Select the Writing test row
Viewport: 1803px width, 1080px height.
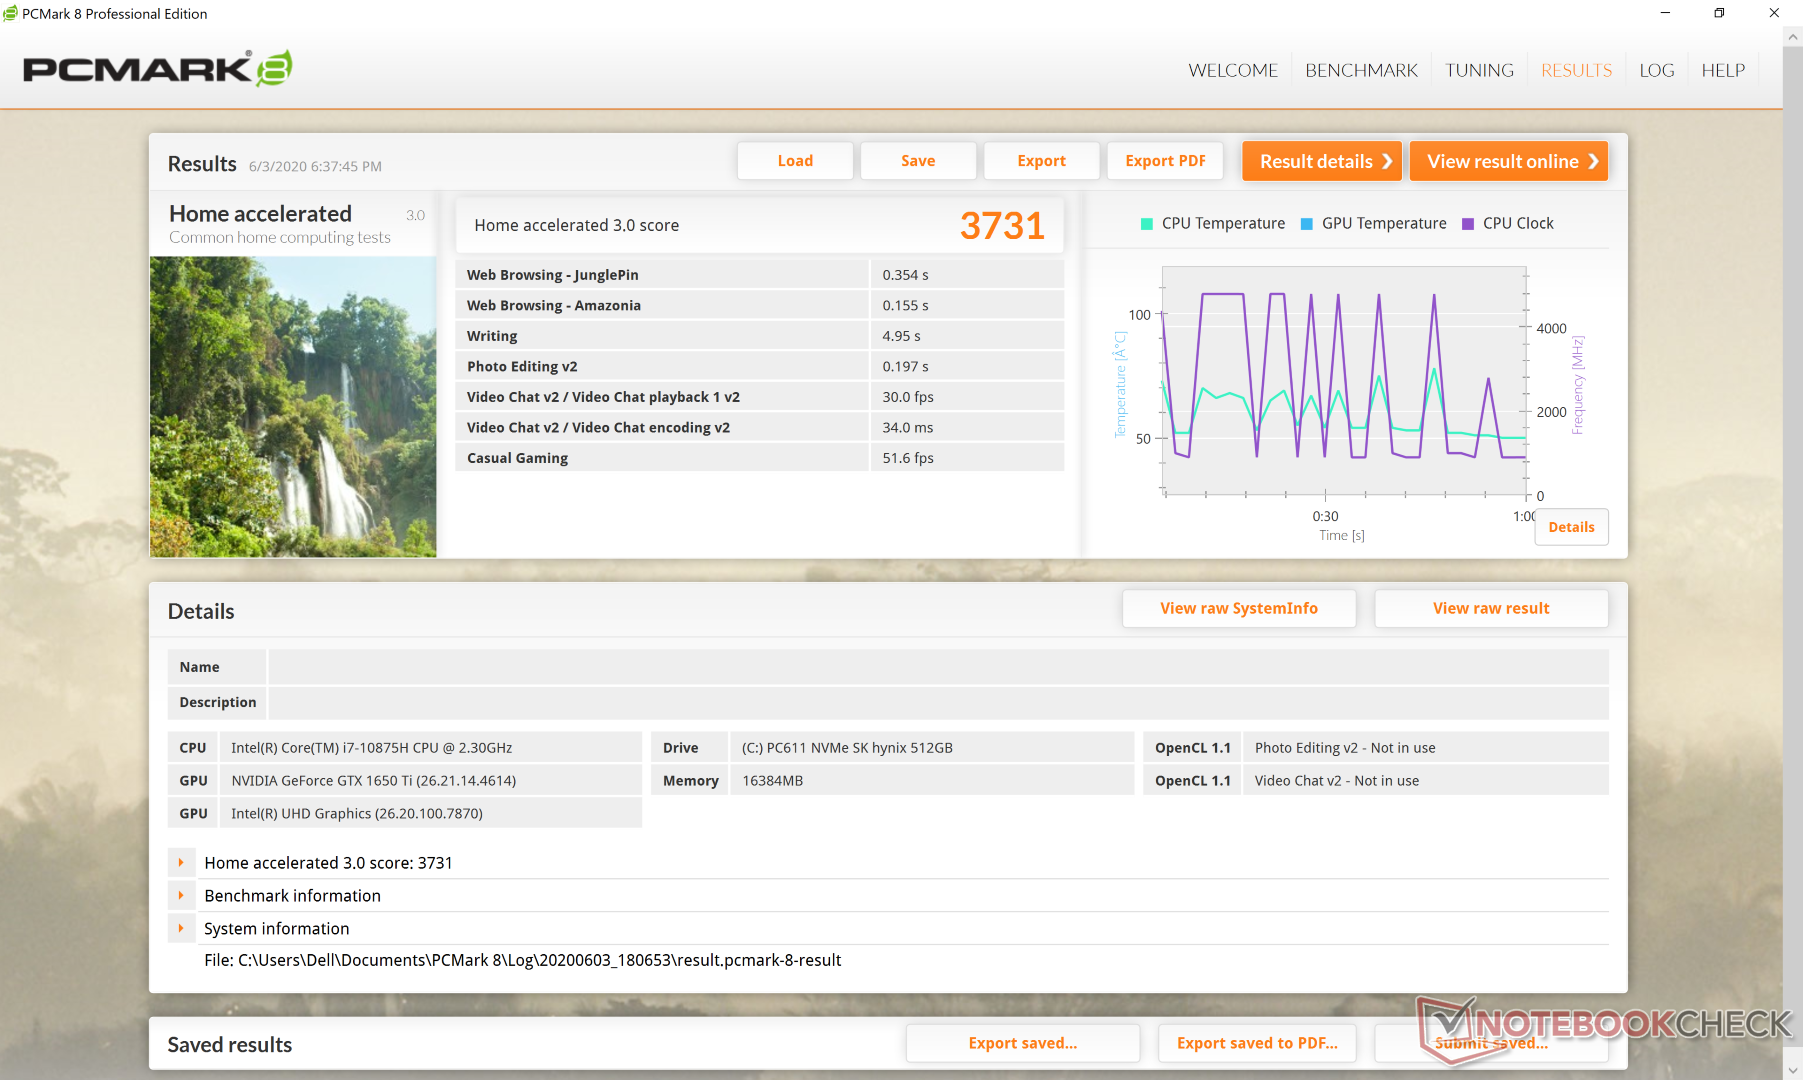click(759, 336)
